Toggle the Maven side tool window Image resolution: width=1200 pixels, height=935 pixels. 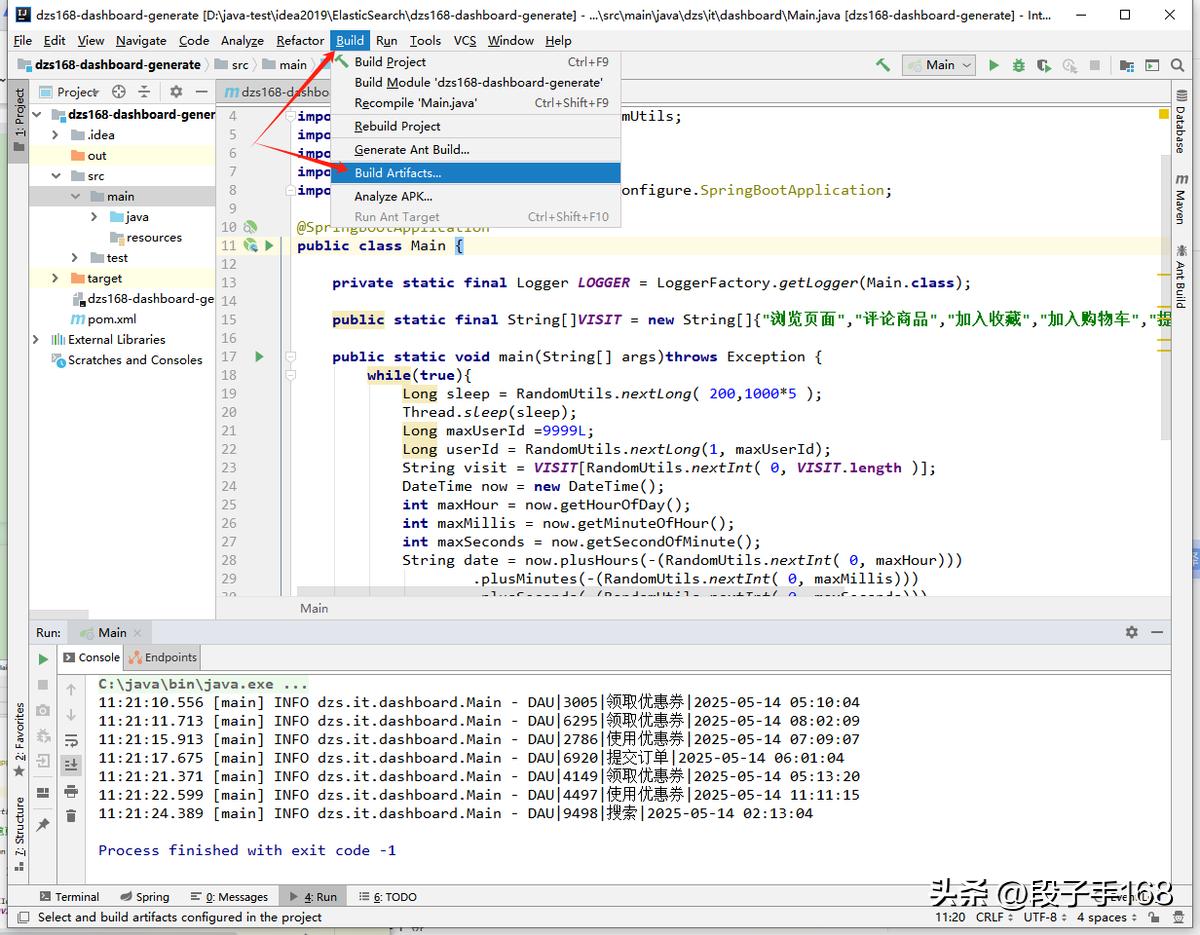click(1181, 197)
